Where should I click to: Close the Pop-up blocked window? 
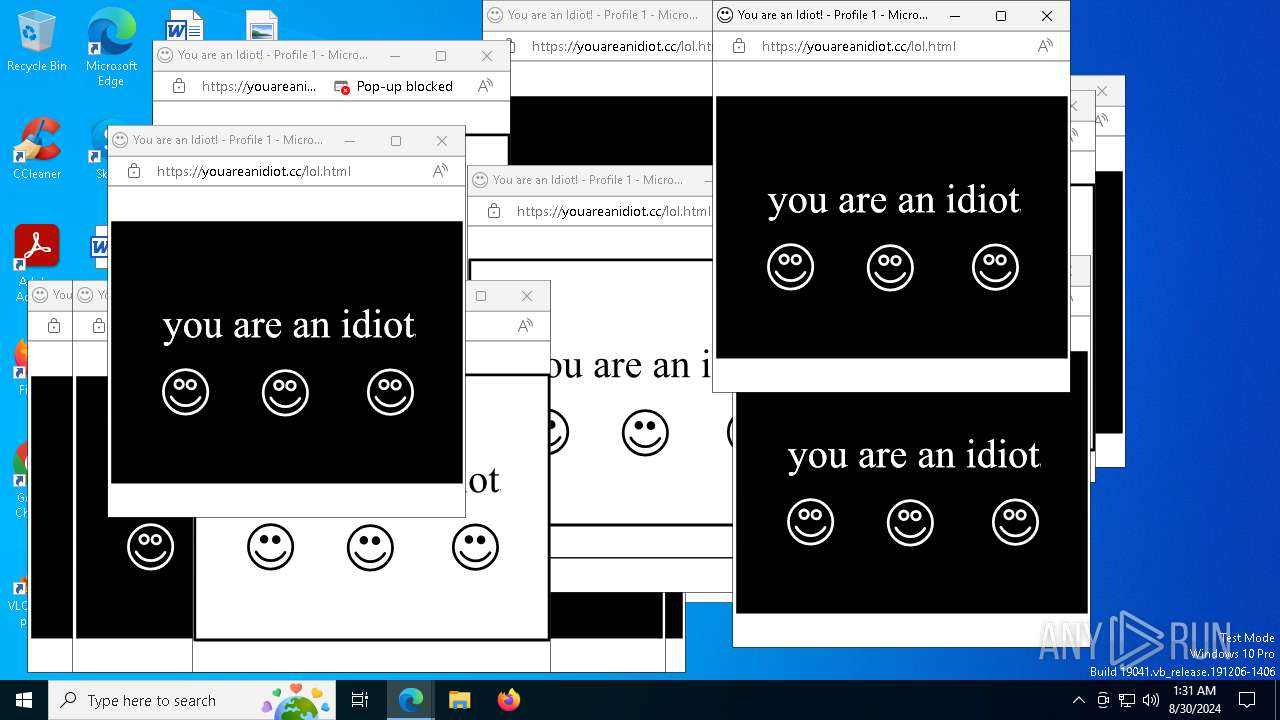(487, 55)
